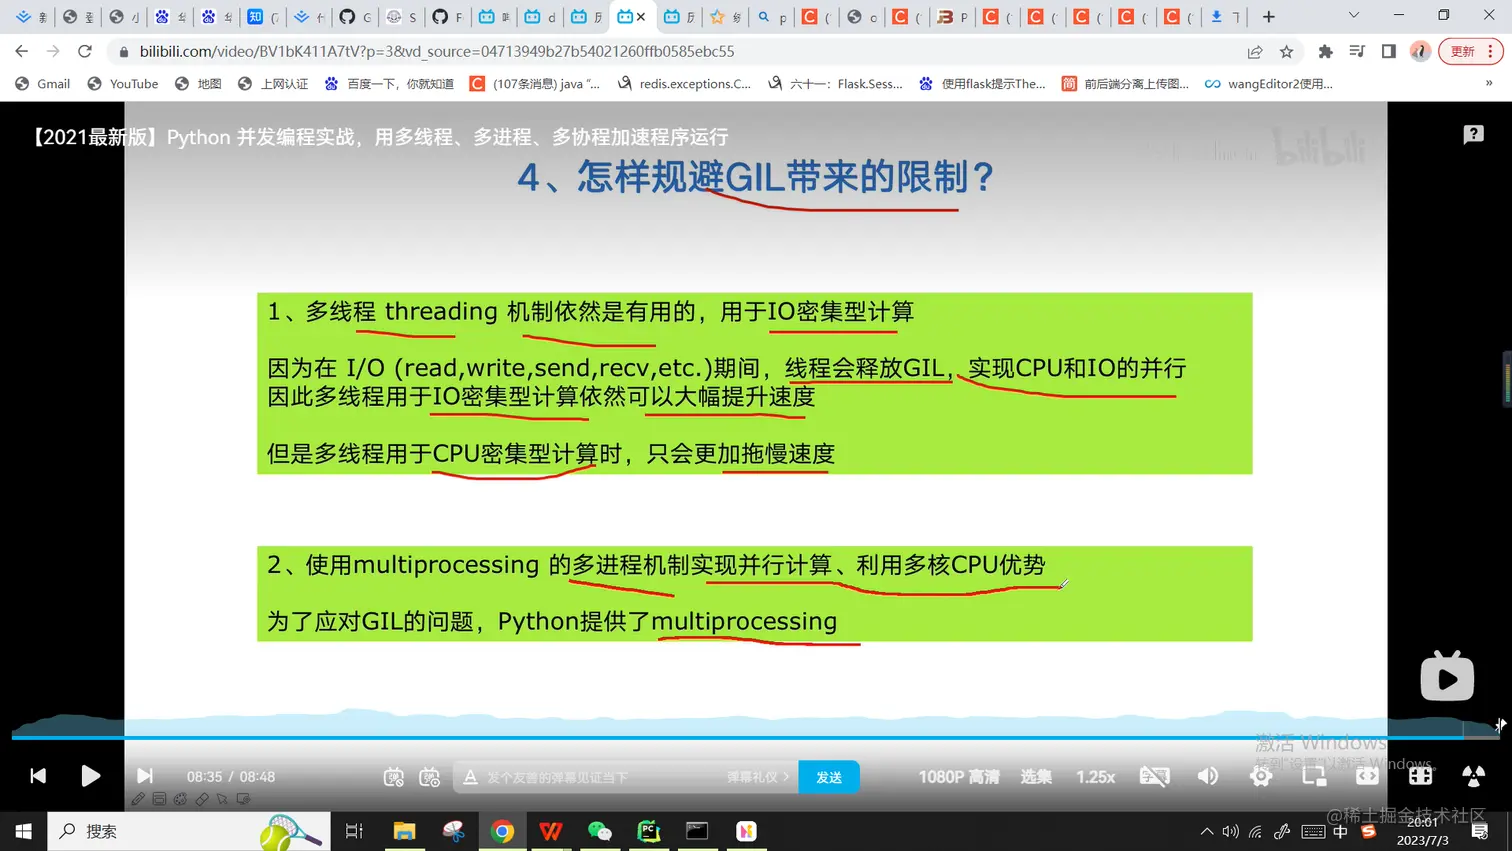Open the 选集 episode list

(x=1036, y=777)
